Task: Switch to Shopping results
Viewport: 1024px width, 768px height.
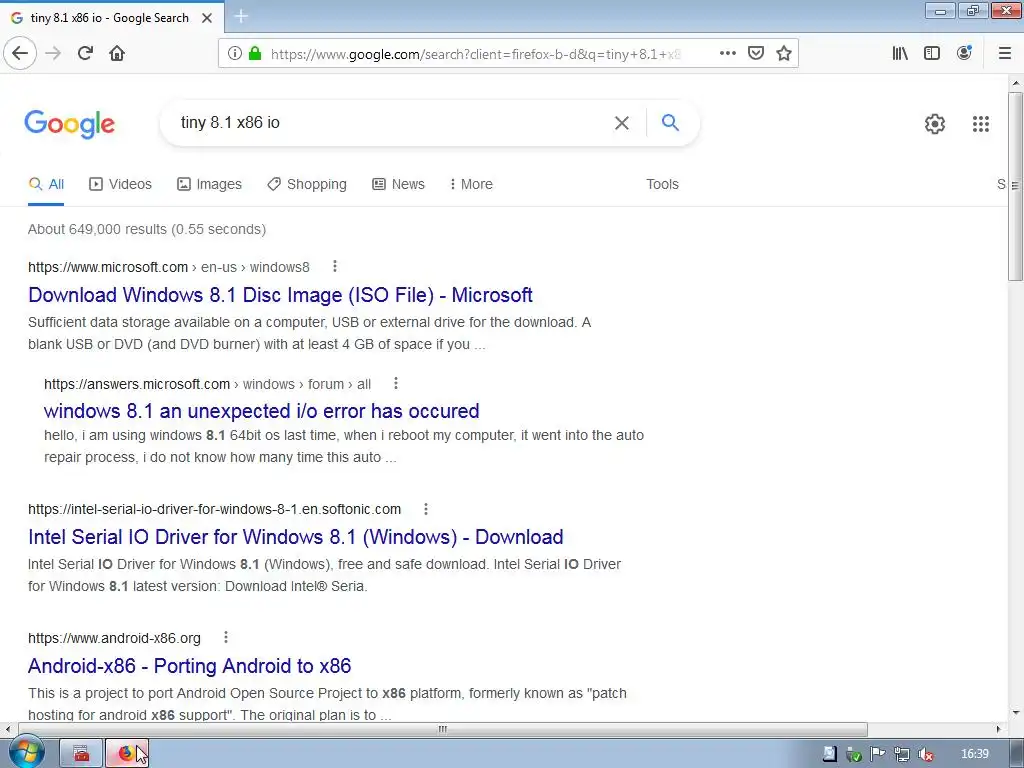Action: click(307, 184)
